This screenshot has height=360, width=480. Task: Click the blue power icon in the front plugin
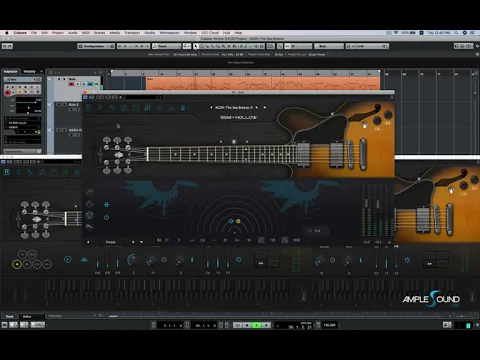click(106, 217)
